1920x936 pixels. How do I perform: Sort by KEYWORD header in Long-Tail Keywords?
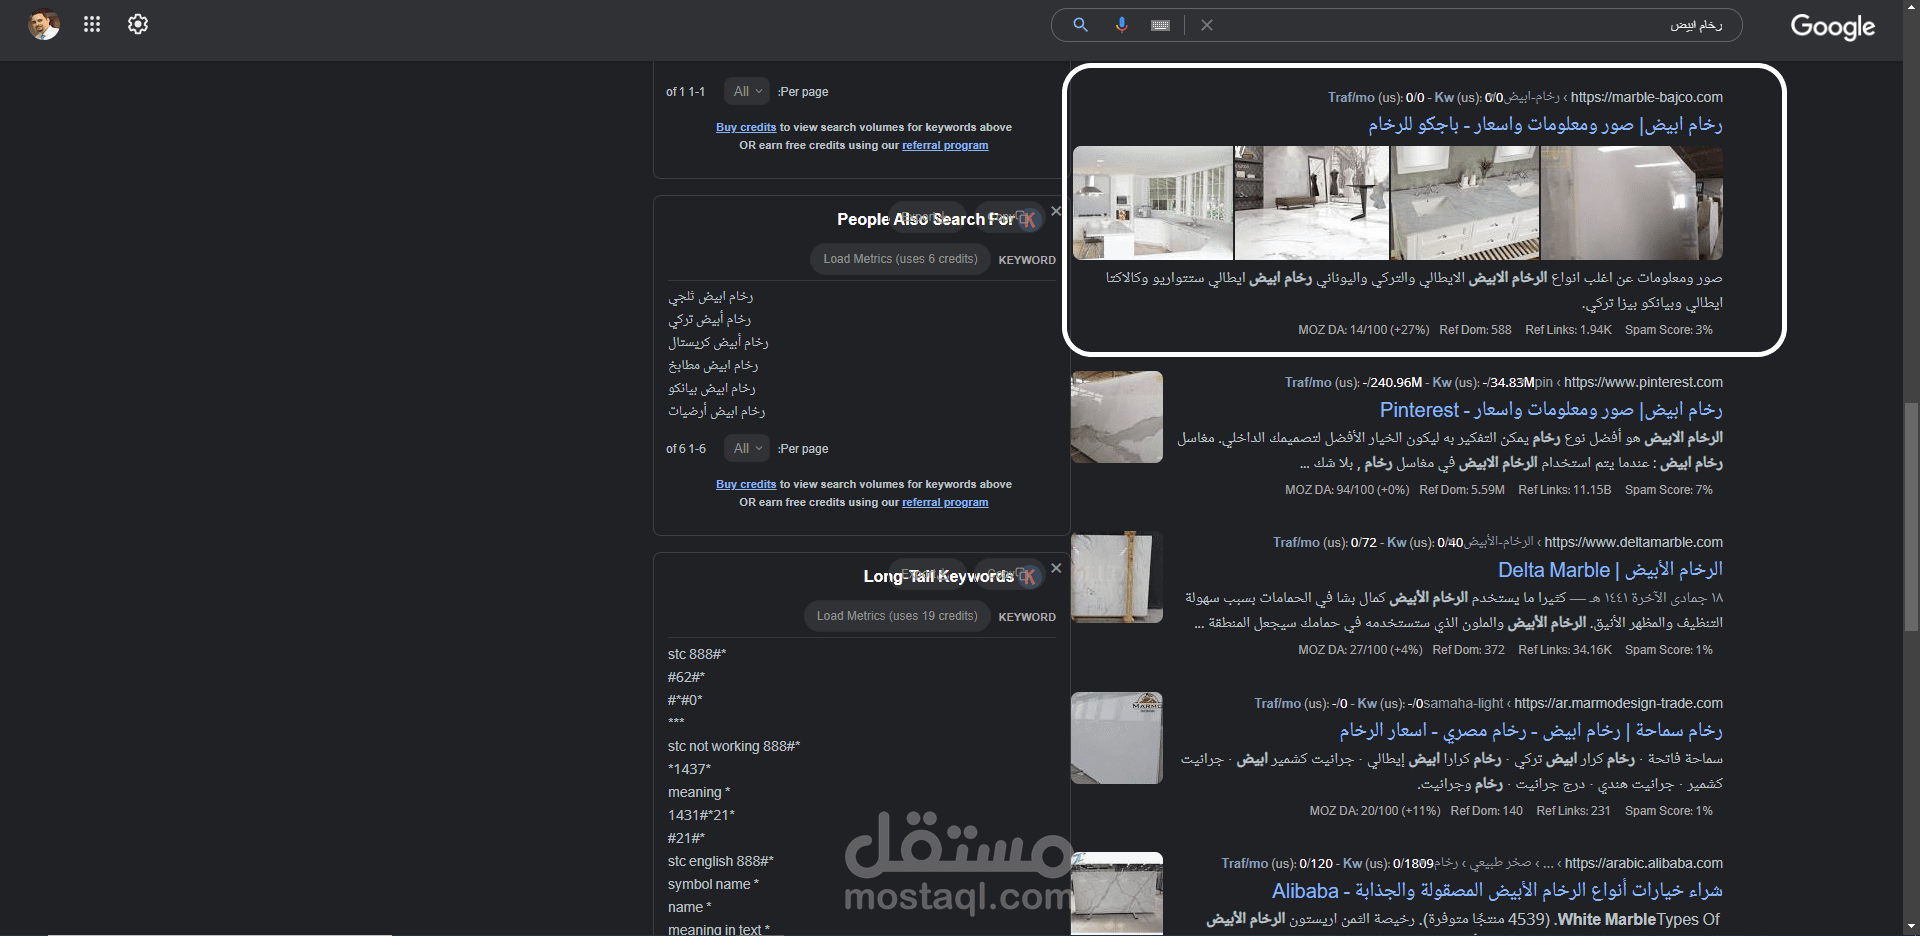[1027, 617]
